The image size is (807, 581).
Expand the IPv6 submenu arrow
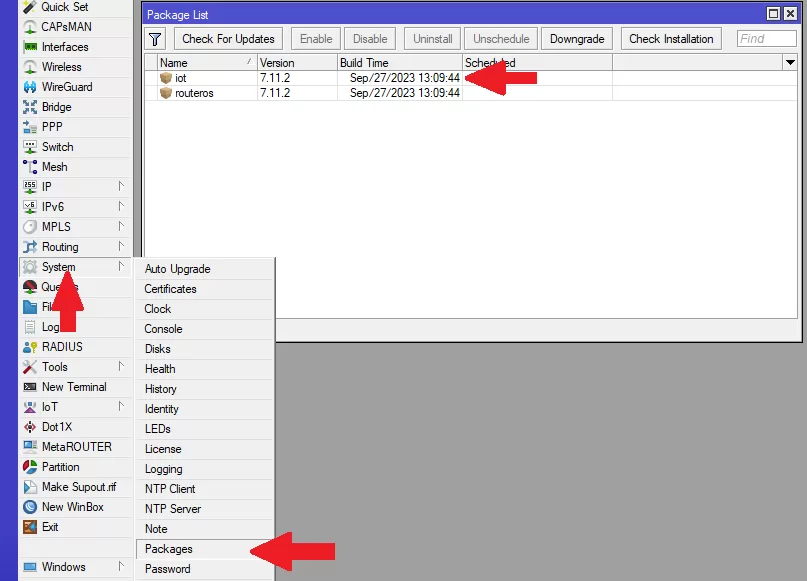[x=121, y=206]
